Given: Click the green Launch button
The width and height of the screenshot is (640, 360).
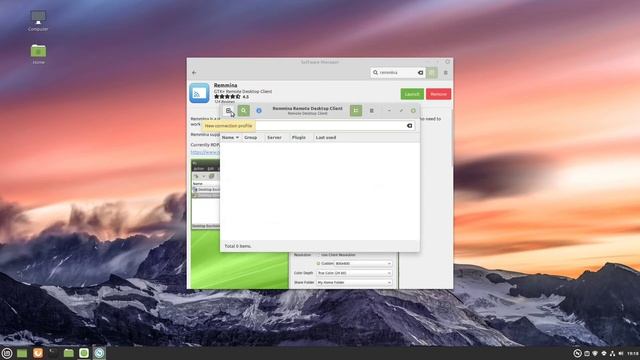Looking at the screenshot, I should click(412, 94).
